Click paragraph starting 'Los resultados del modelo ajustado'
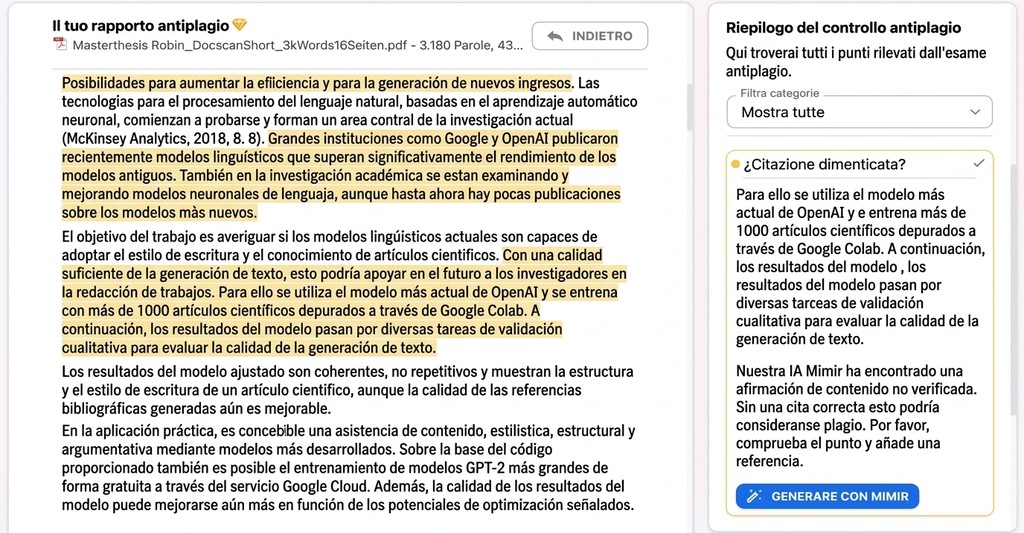 point(347,390)
